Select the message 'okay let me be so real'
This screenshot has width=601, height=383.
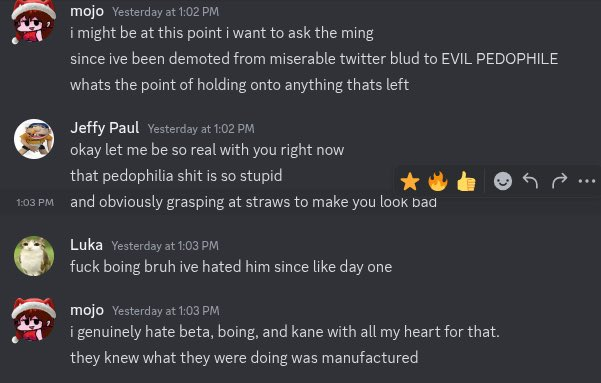pyautogui.click(x=207, y=150)
